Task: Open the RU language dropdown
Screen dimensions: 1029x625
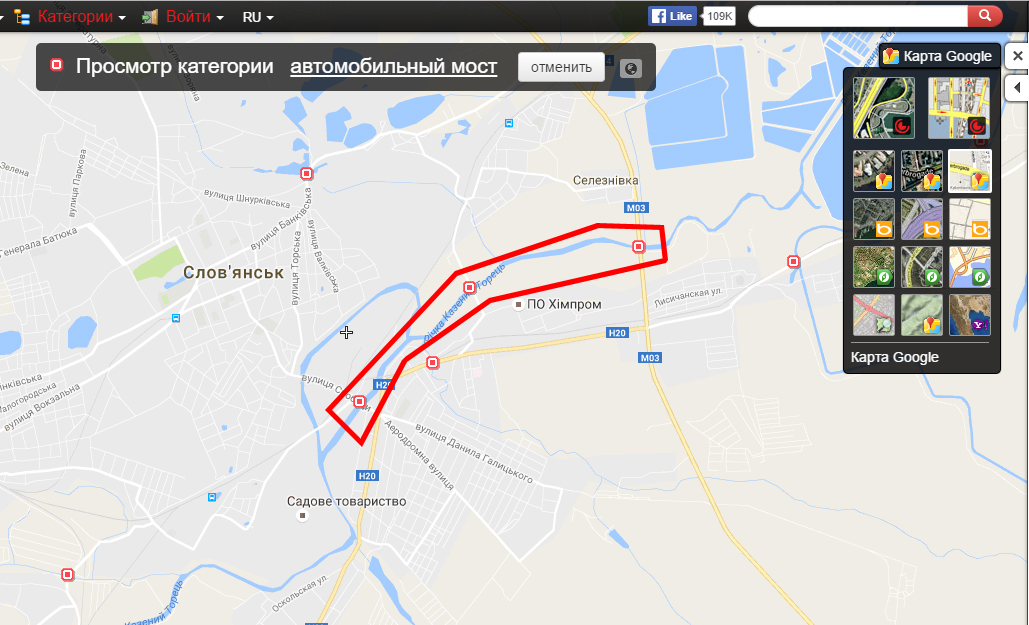Action: (x=258, y=17)
